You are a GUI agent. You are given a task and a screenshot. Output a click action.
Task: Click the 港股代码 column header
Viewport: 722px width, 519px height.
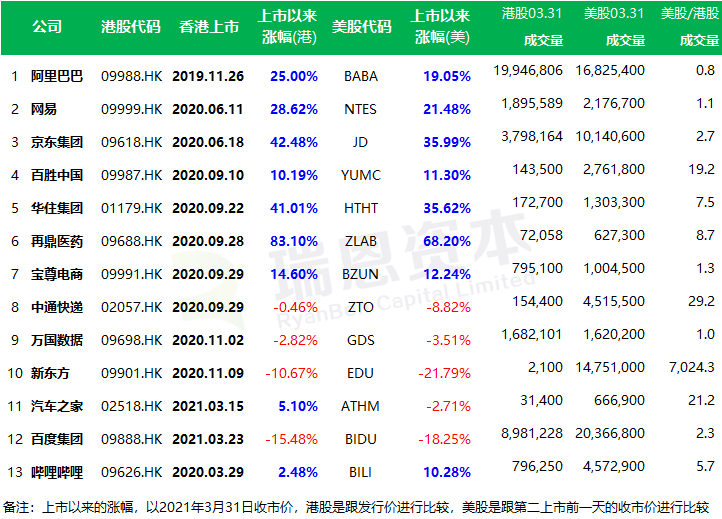click(130, 27)
